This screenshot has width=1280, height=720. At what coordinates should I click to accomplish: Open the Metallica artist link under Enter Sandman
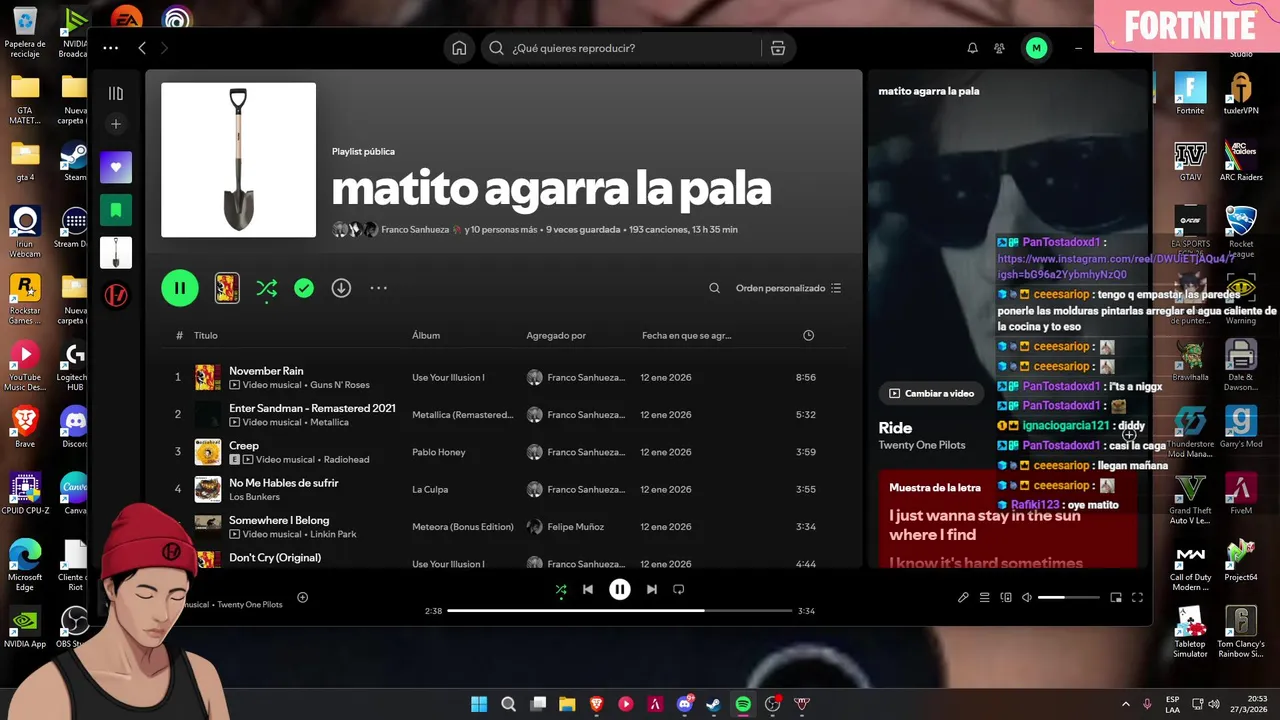(x=329, y=422)
